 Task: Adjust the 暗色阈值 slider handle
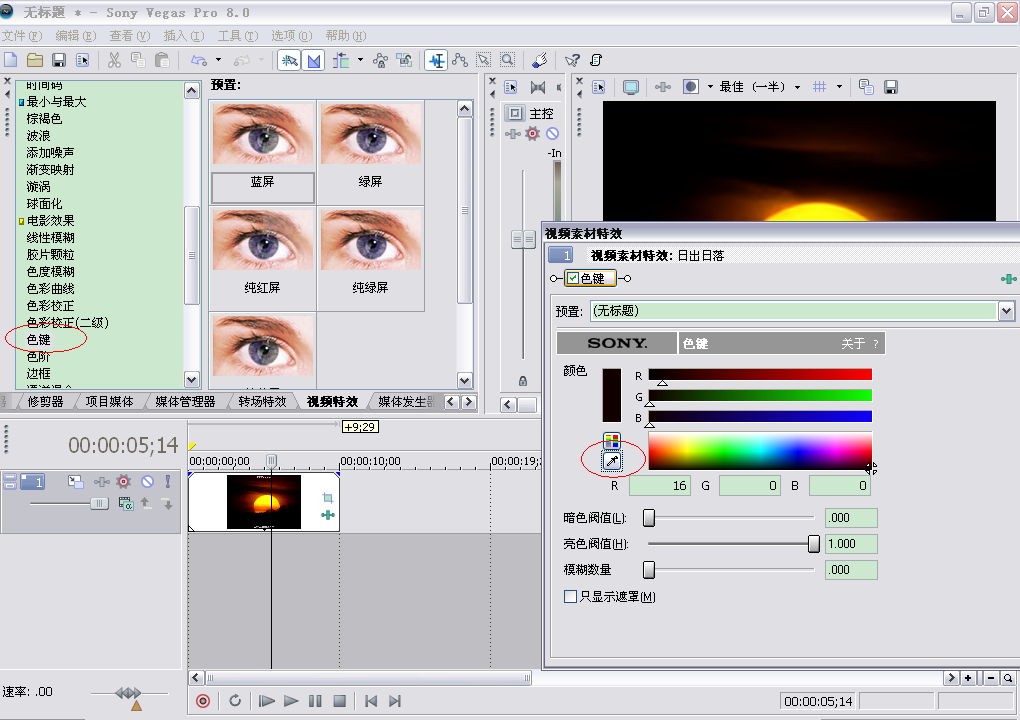[649, 518]
